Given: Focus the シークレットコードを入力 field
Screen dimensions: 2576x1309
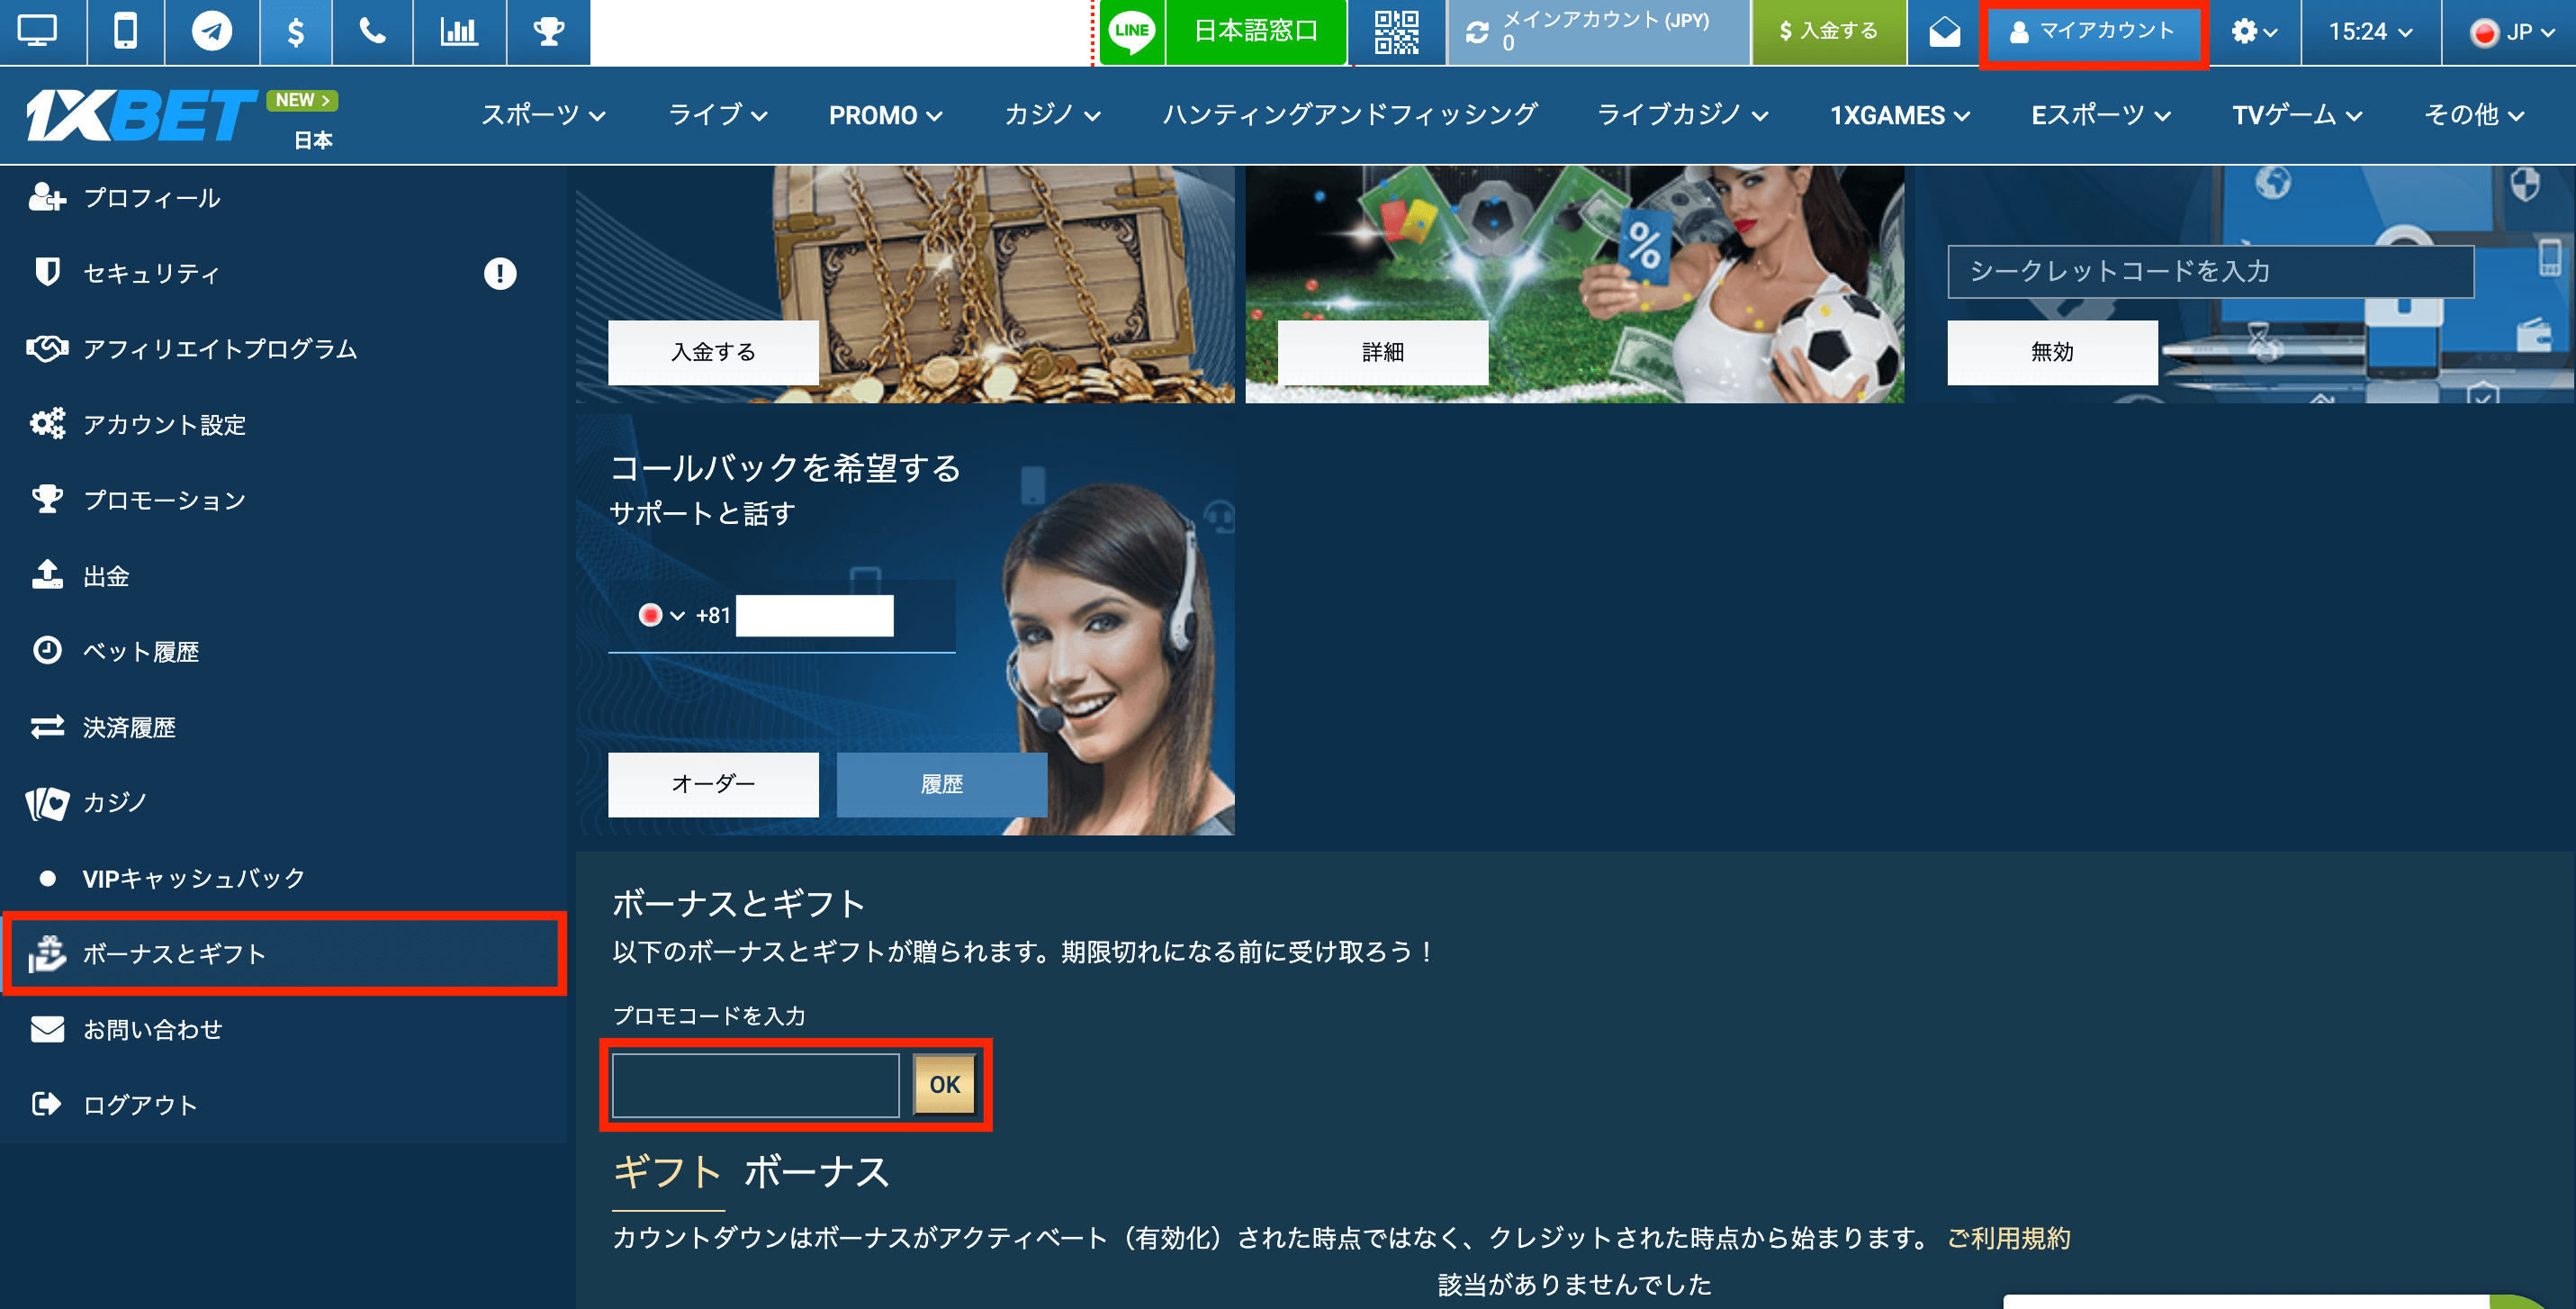Looking at the screenshot, I should click(2210, 271).
